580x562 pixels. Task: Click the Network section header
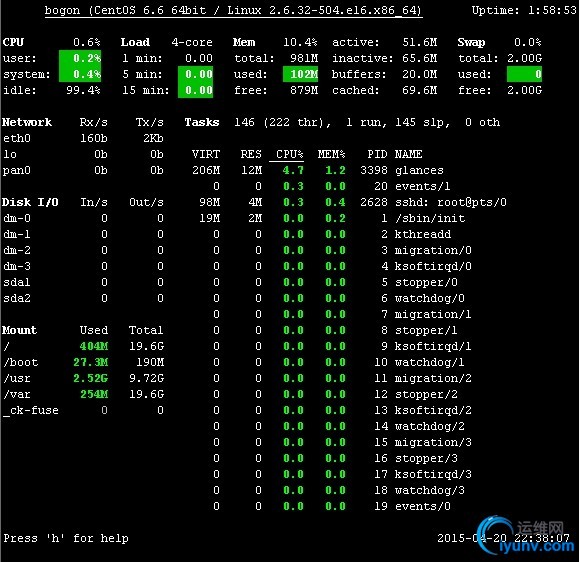(27, 122)
